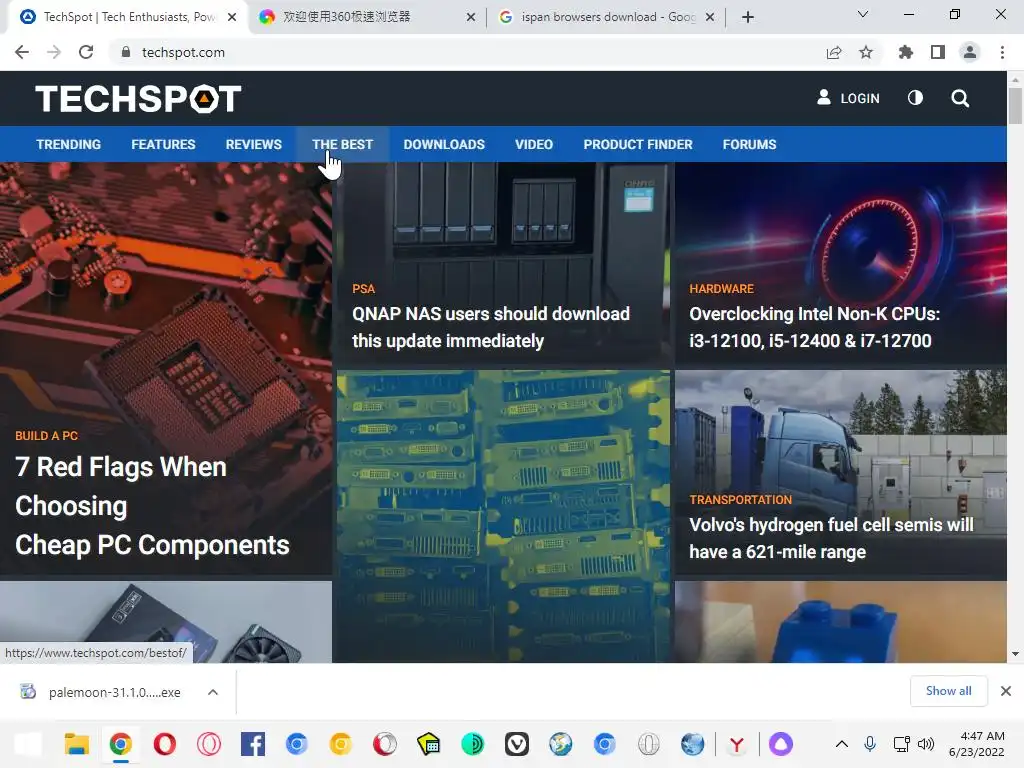The height and width of the screenshot is (768, 1024).
Task: Open the Extensions puzzle icon
Action: tap(905, 52)
